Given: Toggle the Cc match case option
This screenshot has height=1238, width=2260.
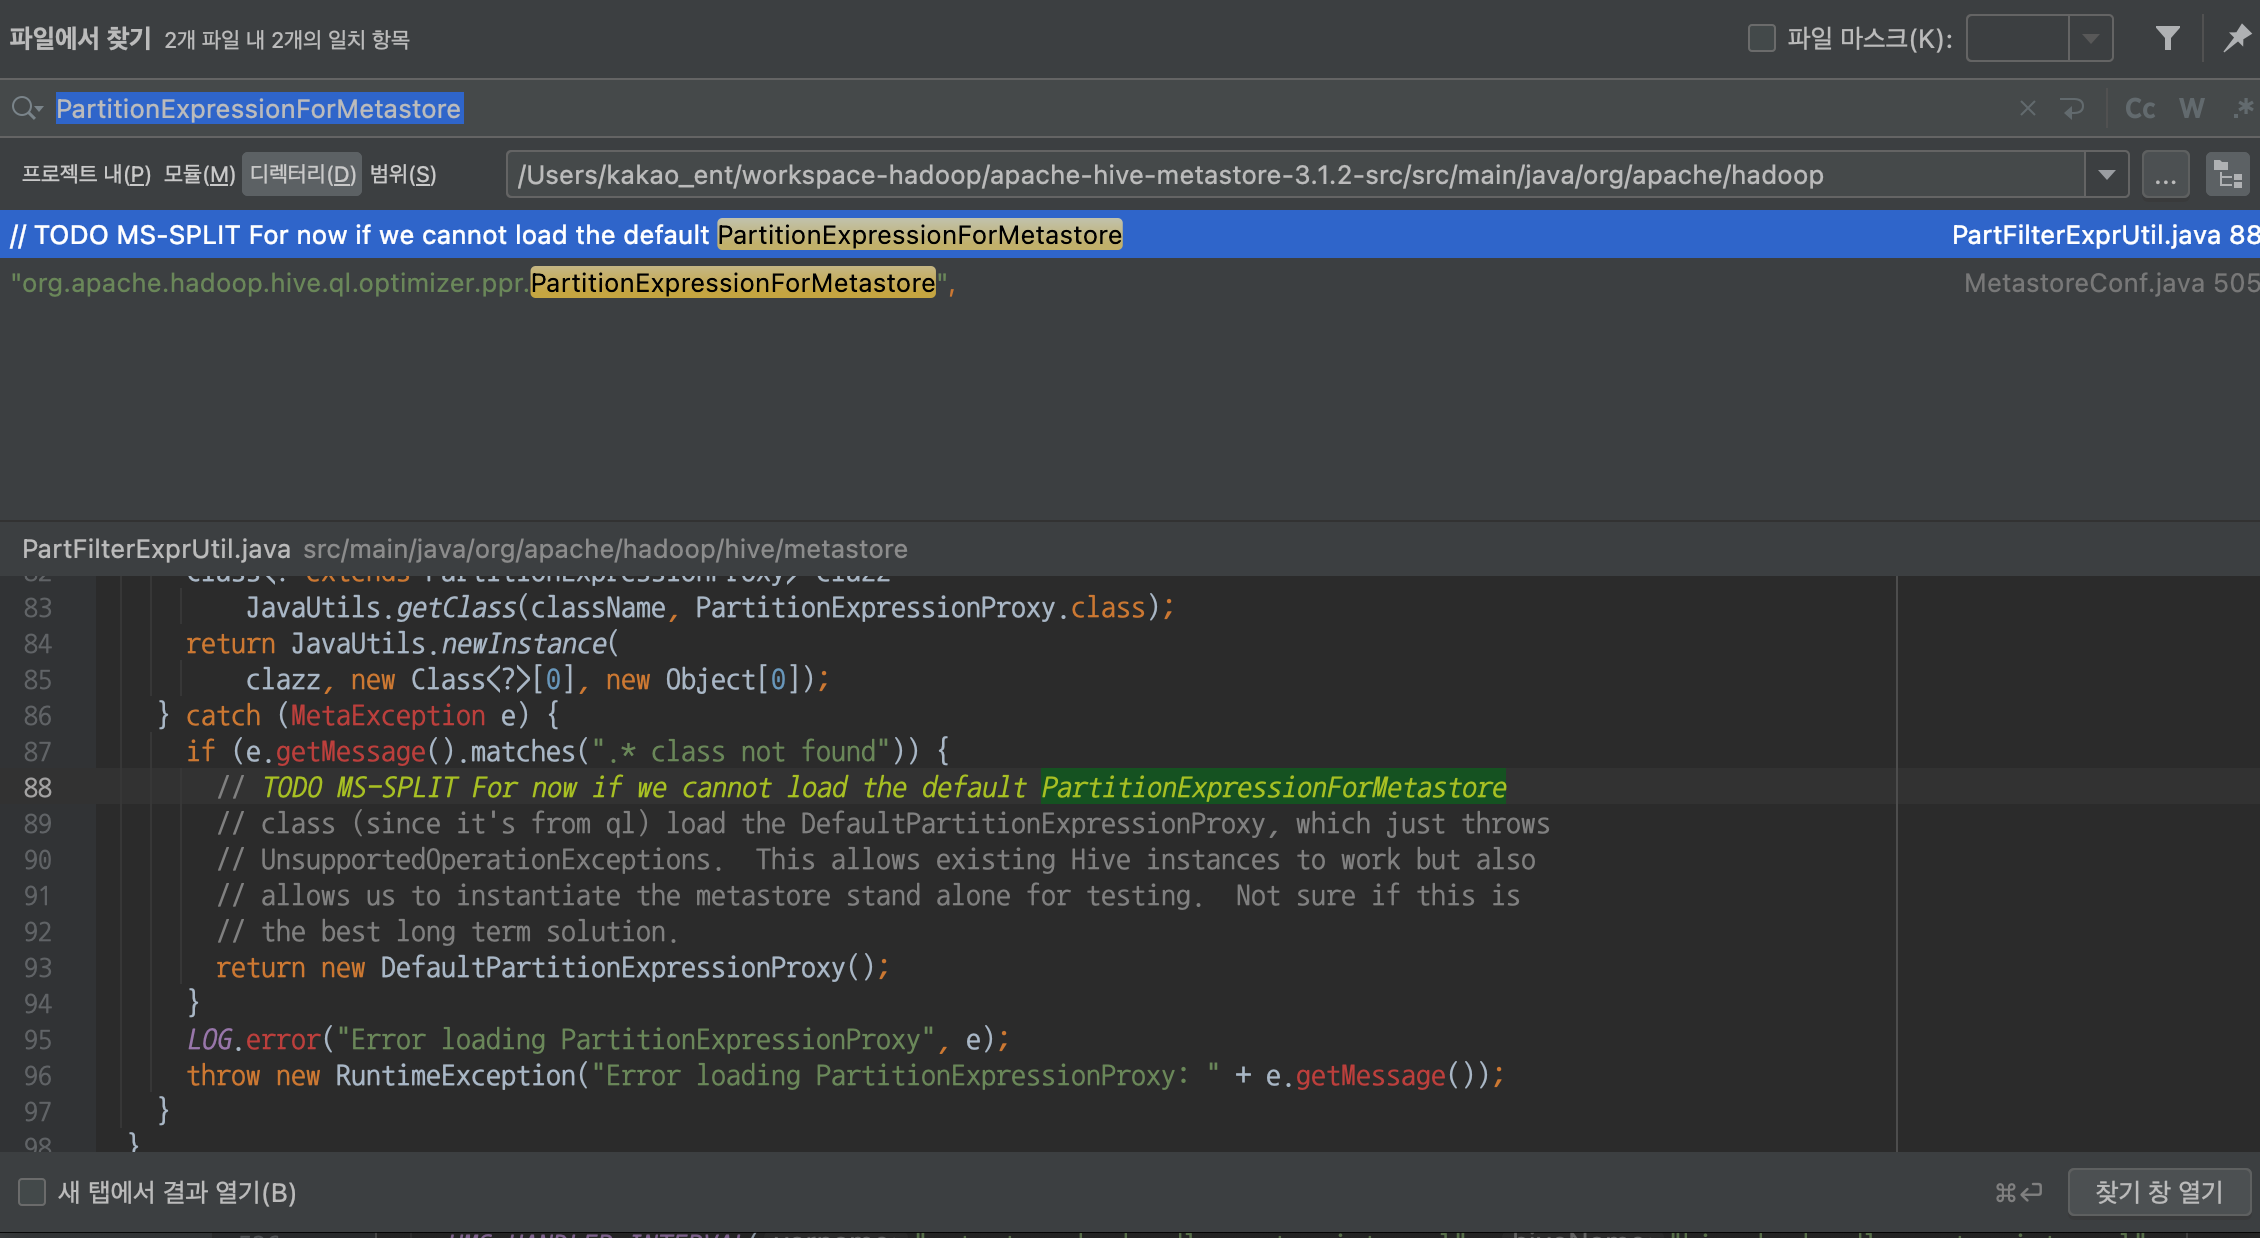Looking at the screenshot, I should pyautogui.click(x=2139, y=108).
